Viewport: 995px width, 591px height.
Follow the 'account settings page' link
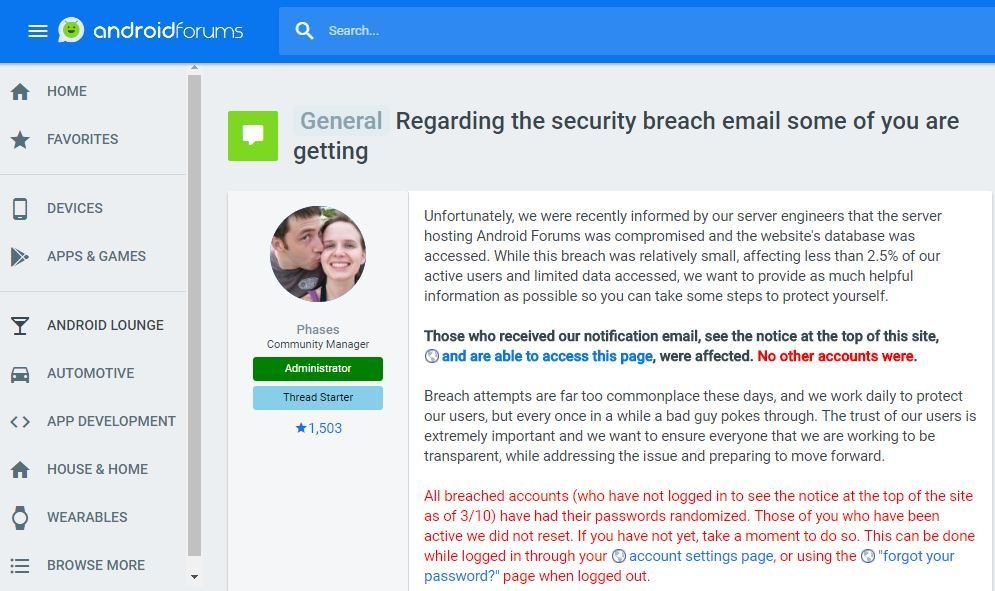[701, 556]
